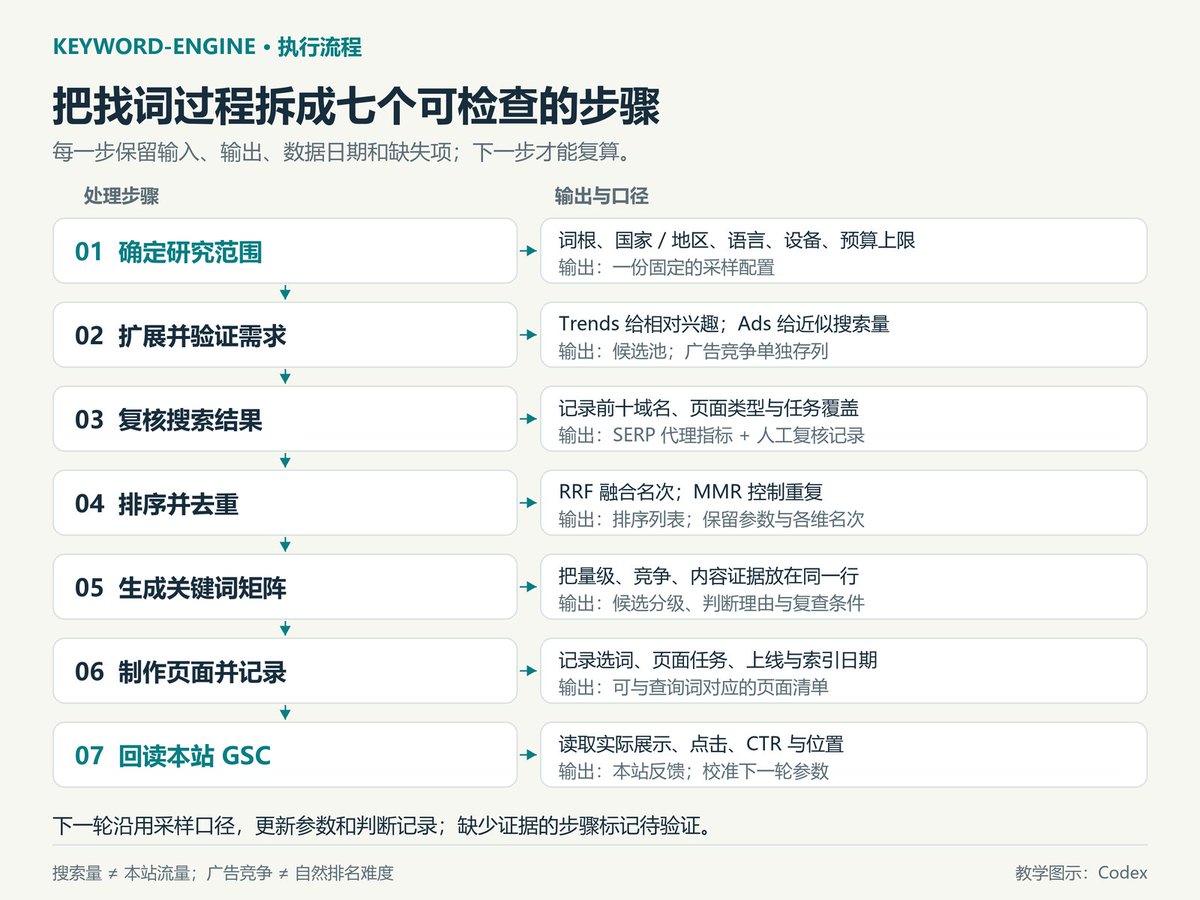Click the "KEYWORD-ENGINE • 执行流程" header label
The width and height of the screenshot is (1200, 900).
(206, 46)
